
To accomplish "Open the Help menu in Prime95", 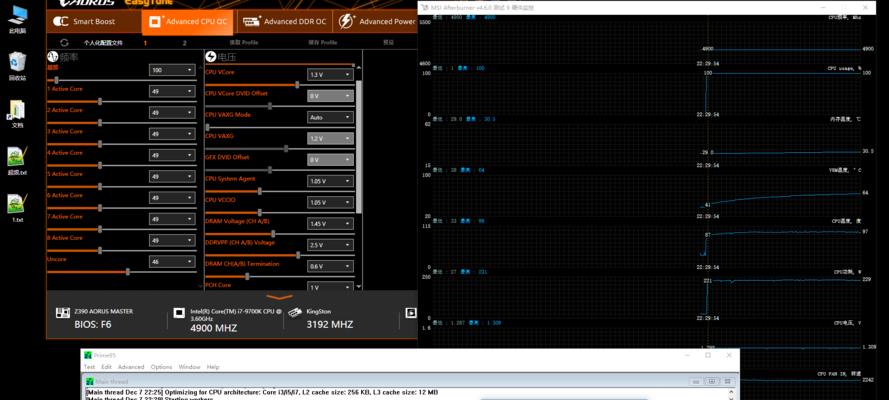I will coord(213,367).
